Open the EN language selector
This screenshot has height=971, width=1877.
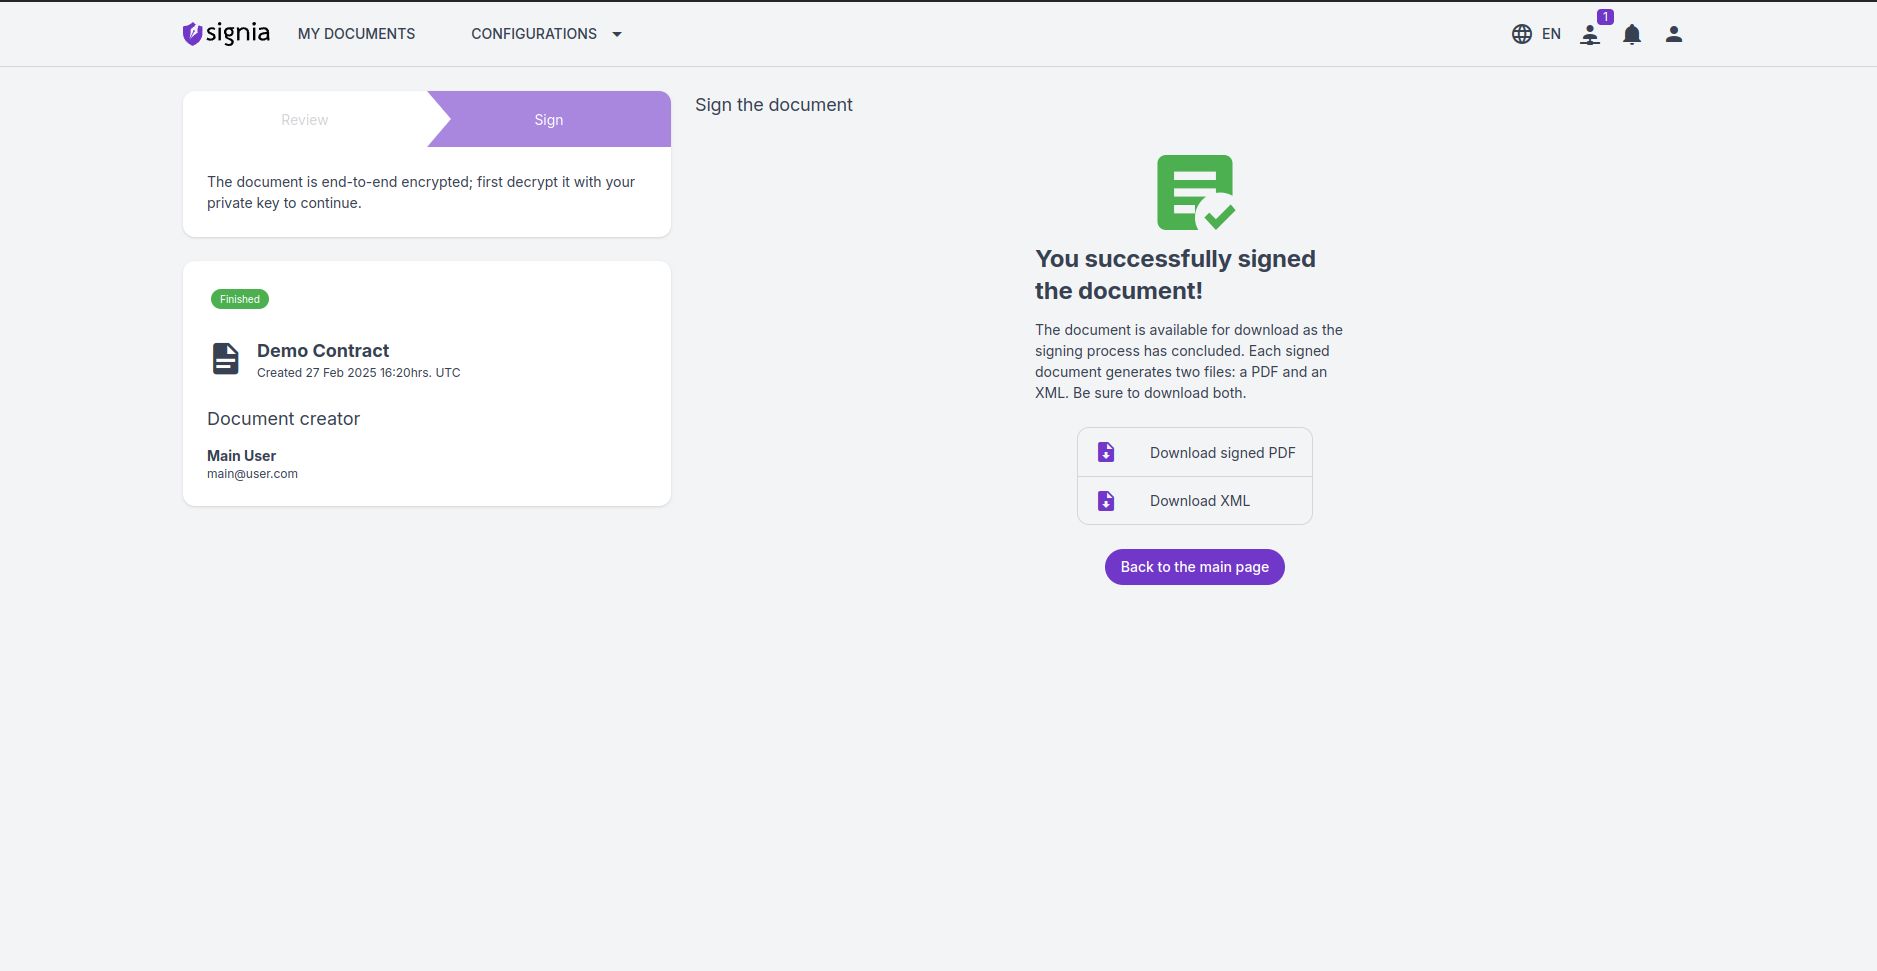tap(1551, 34)
